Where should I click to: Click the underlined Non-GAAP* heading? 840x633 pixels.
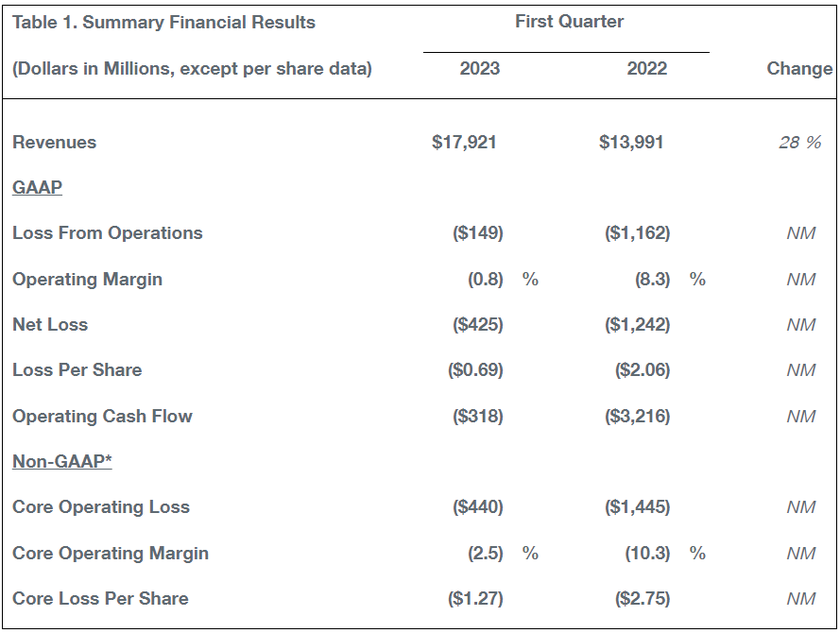62,461
